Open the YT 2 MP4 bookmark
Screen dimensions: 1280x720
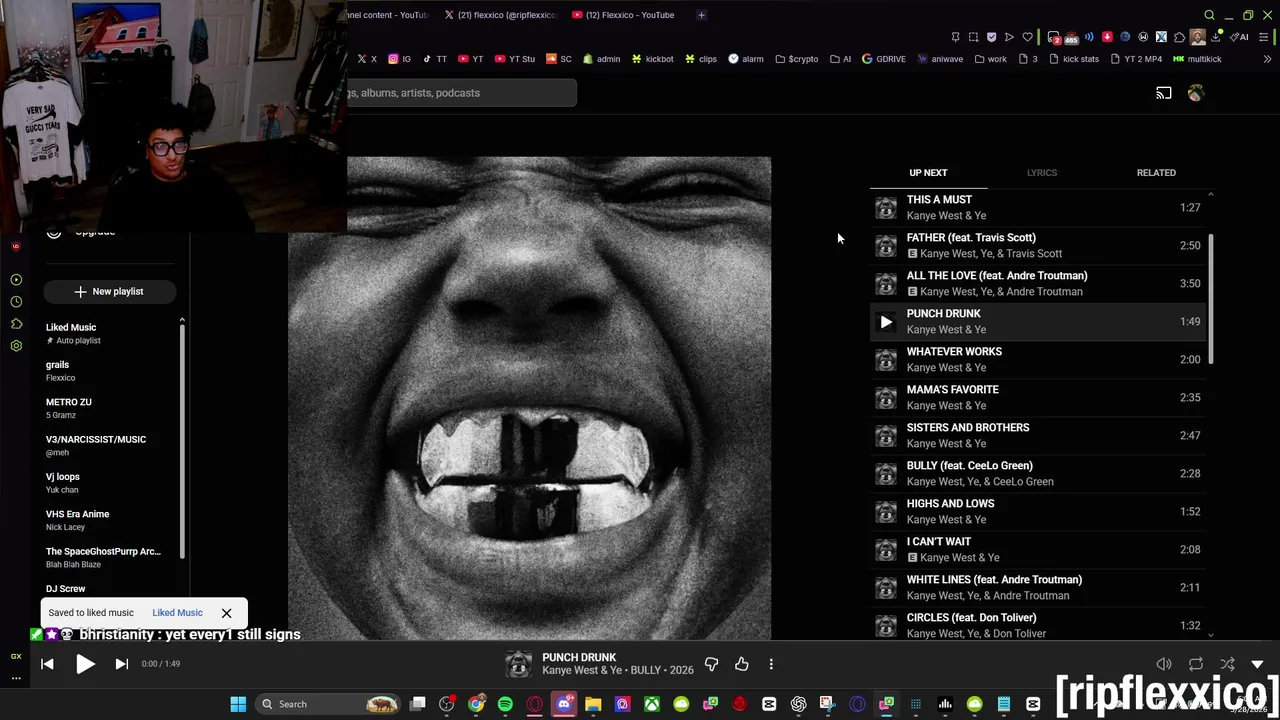[1136, 59]
